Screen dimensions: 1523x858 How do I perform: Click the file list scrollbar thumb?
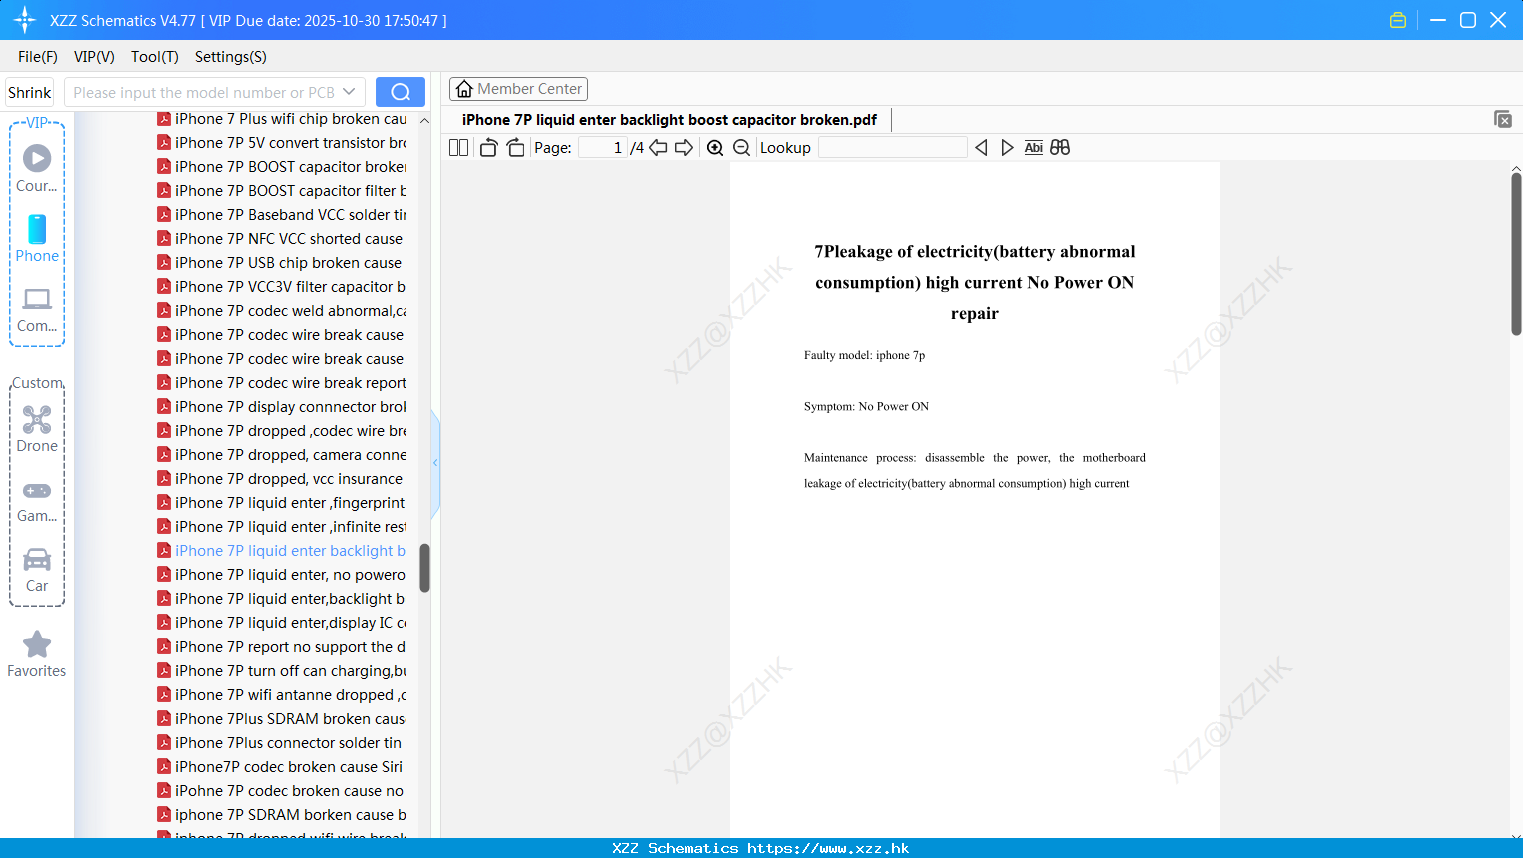[424, 568]
